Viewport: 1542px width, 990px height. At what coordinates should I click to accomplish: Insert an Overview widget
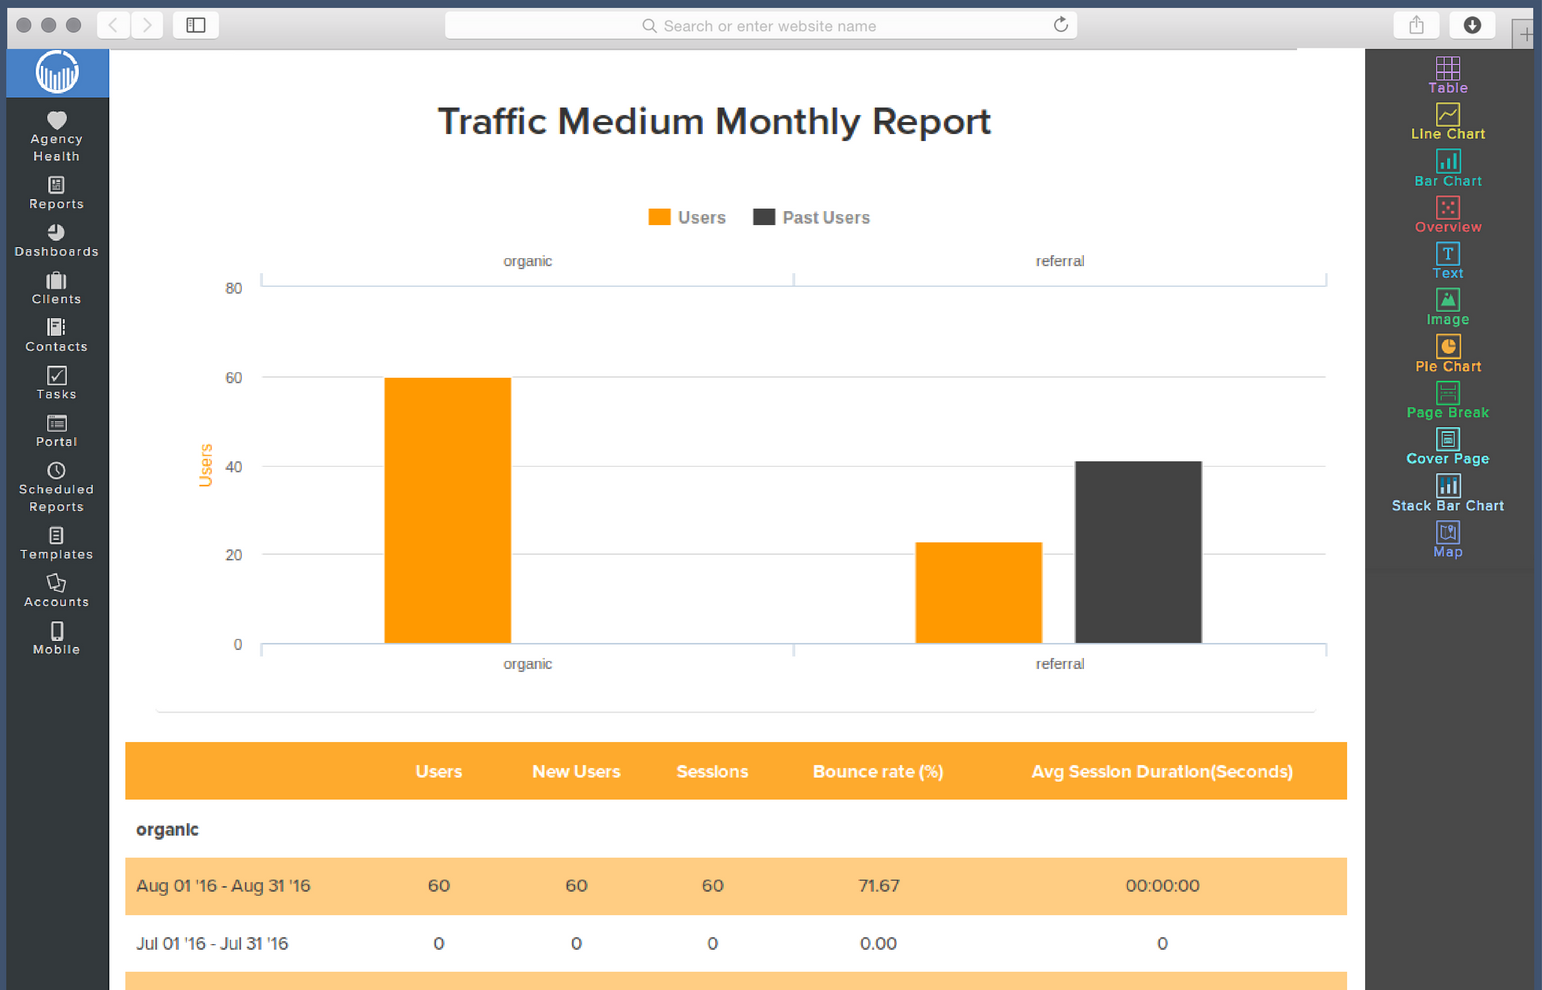pyautogui.click(x=1448, y=214)
